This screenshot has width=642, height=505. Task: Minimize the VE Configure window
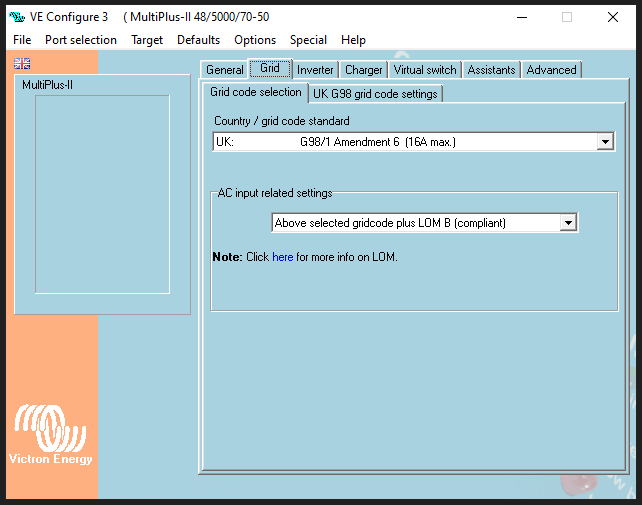tap(522, 17)
